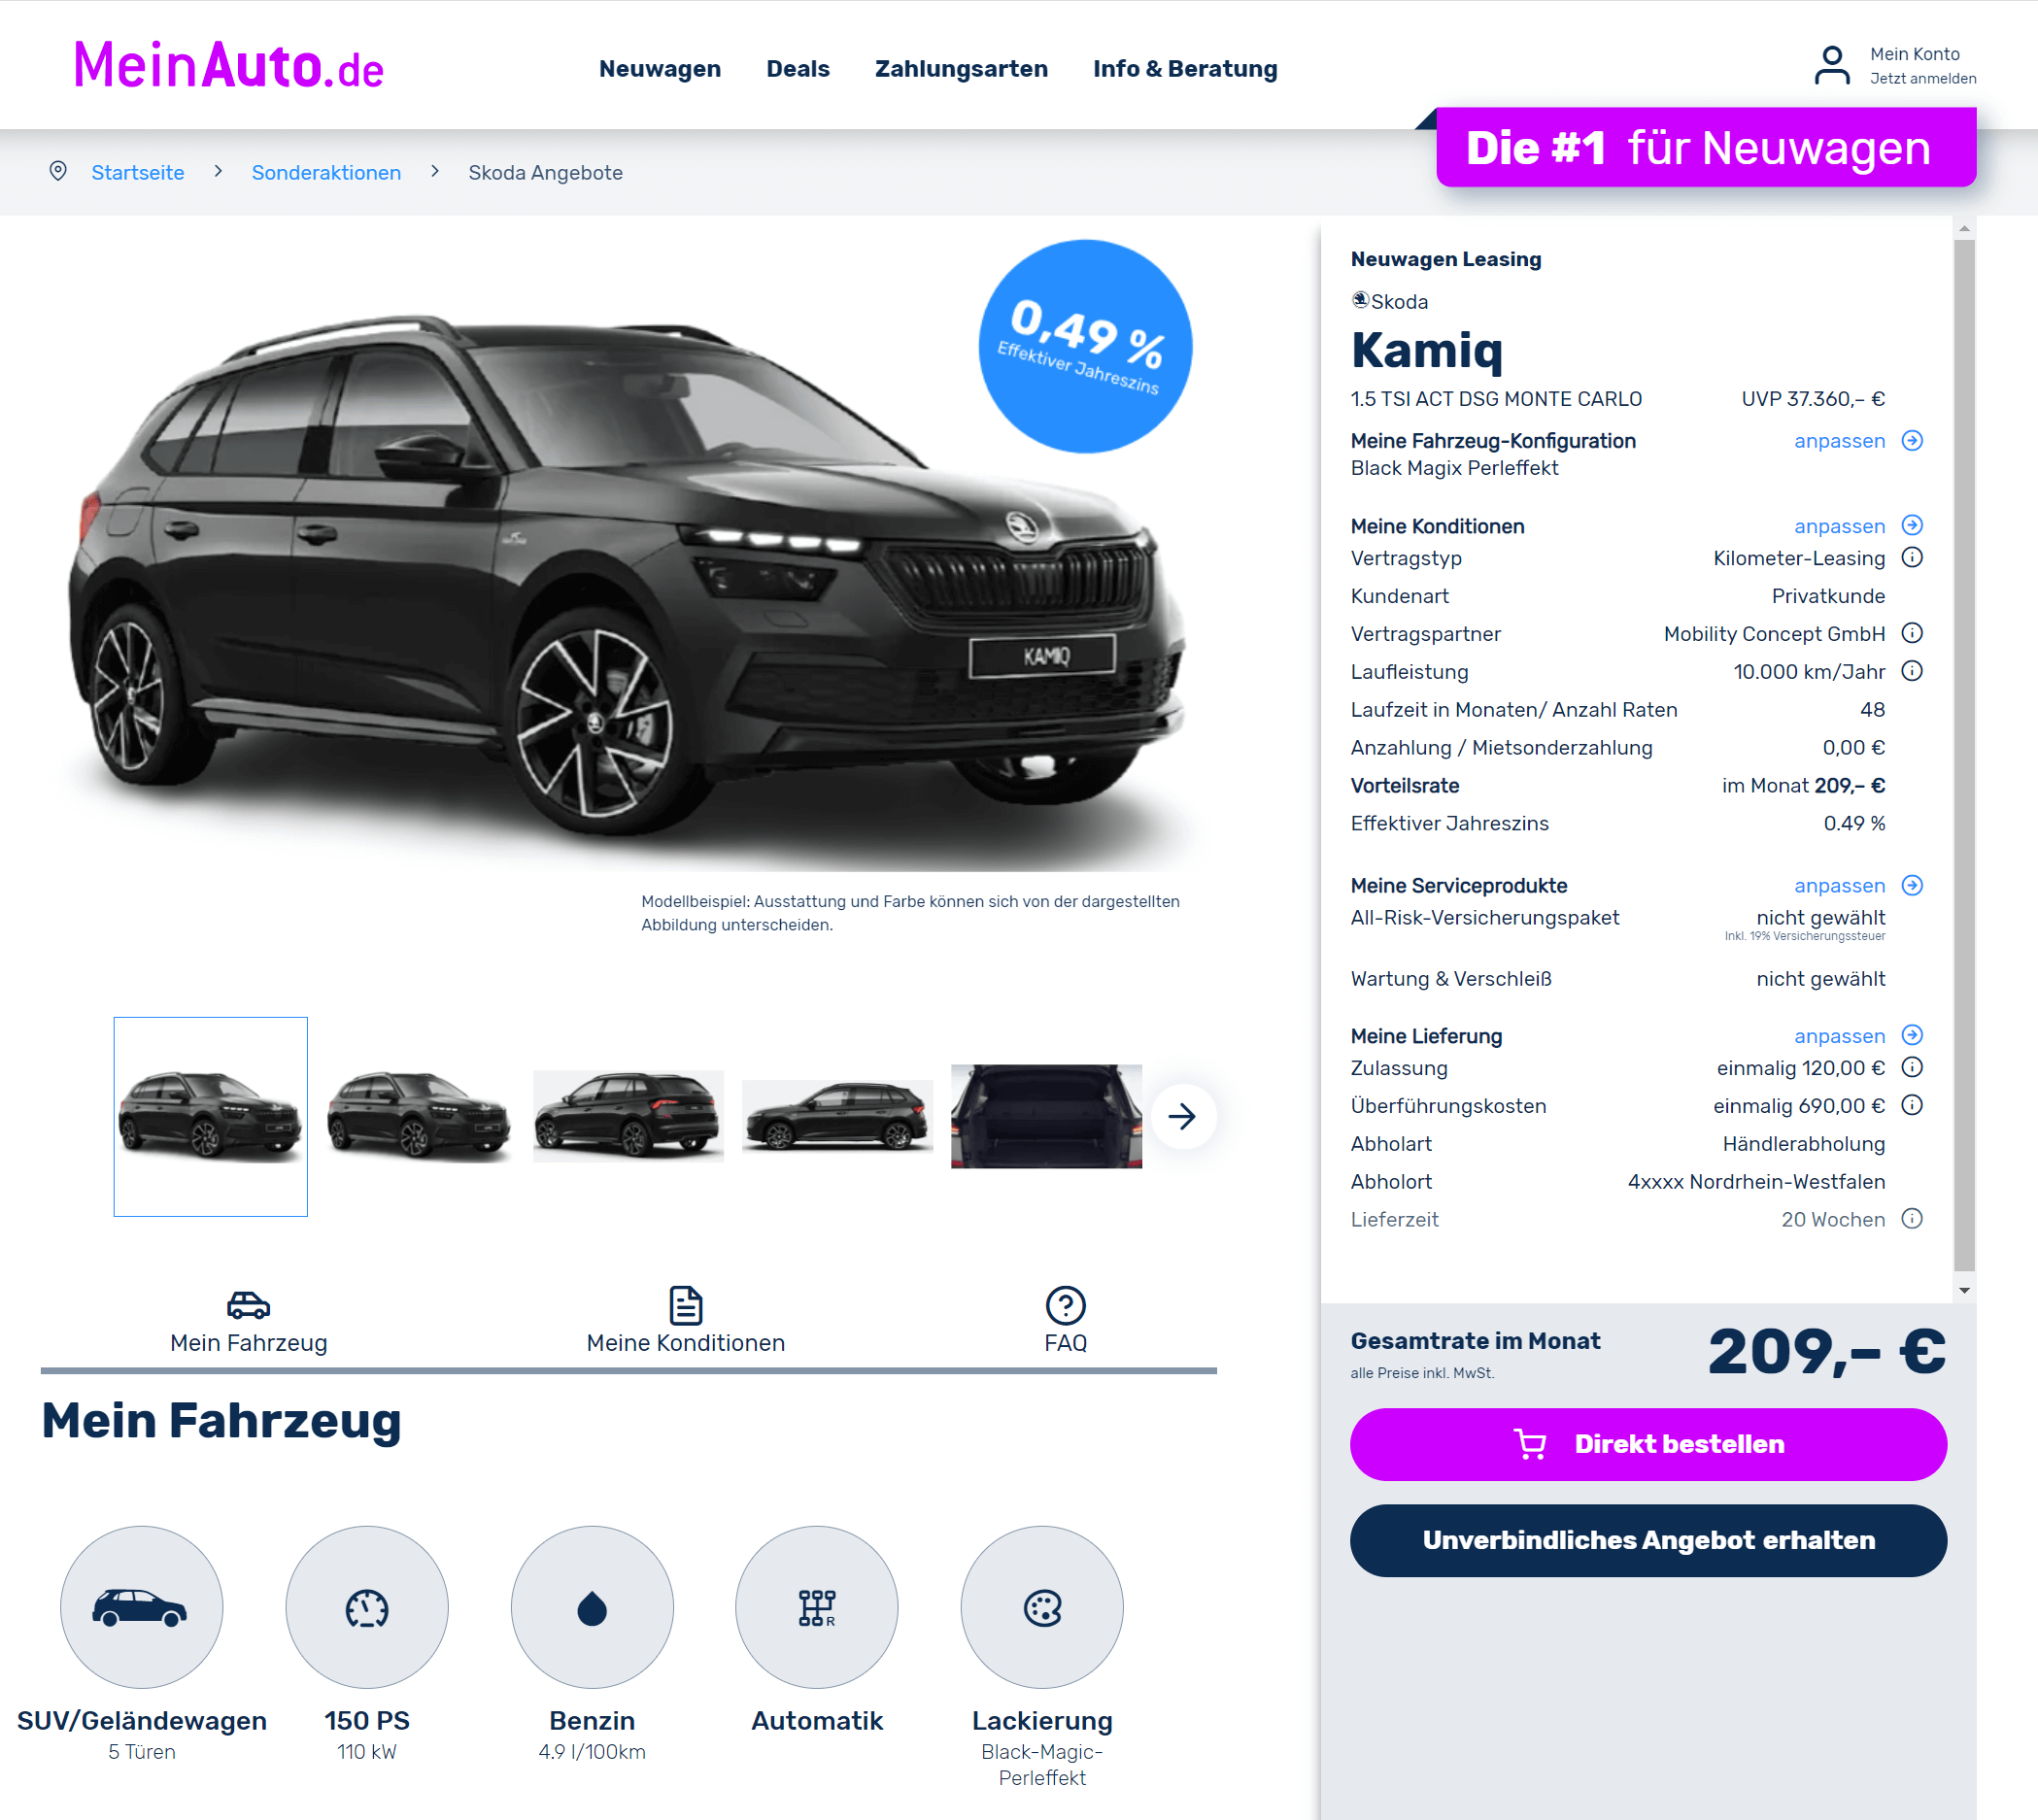
Task: Click the info icon next to Kilometer-Leasing
Action: pos(1911,558)
